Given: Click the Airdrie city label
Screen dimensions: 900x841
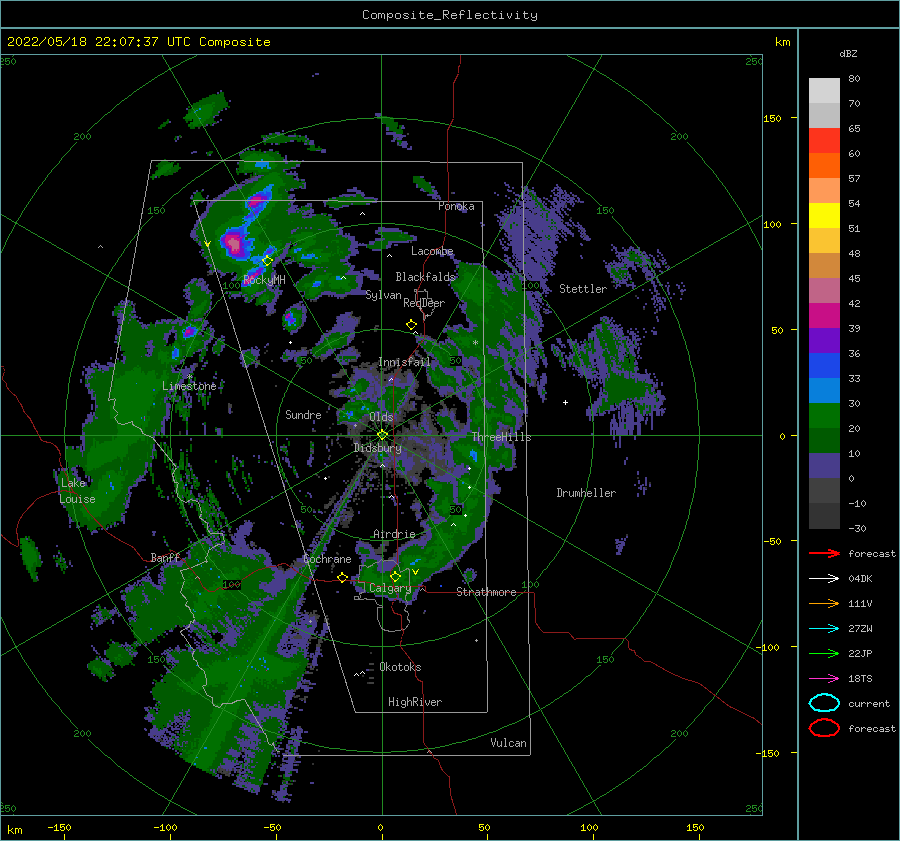Looking at the screenshot, I should point(394,534).
